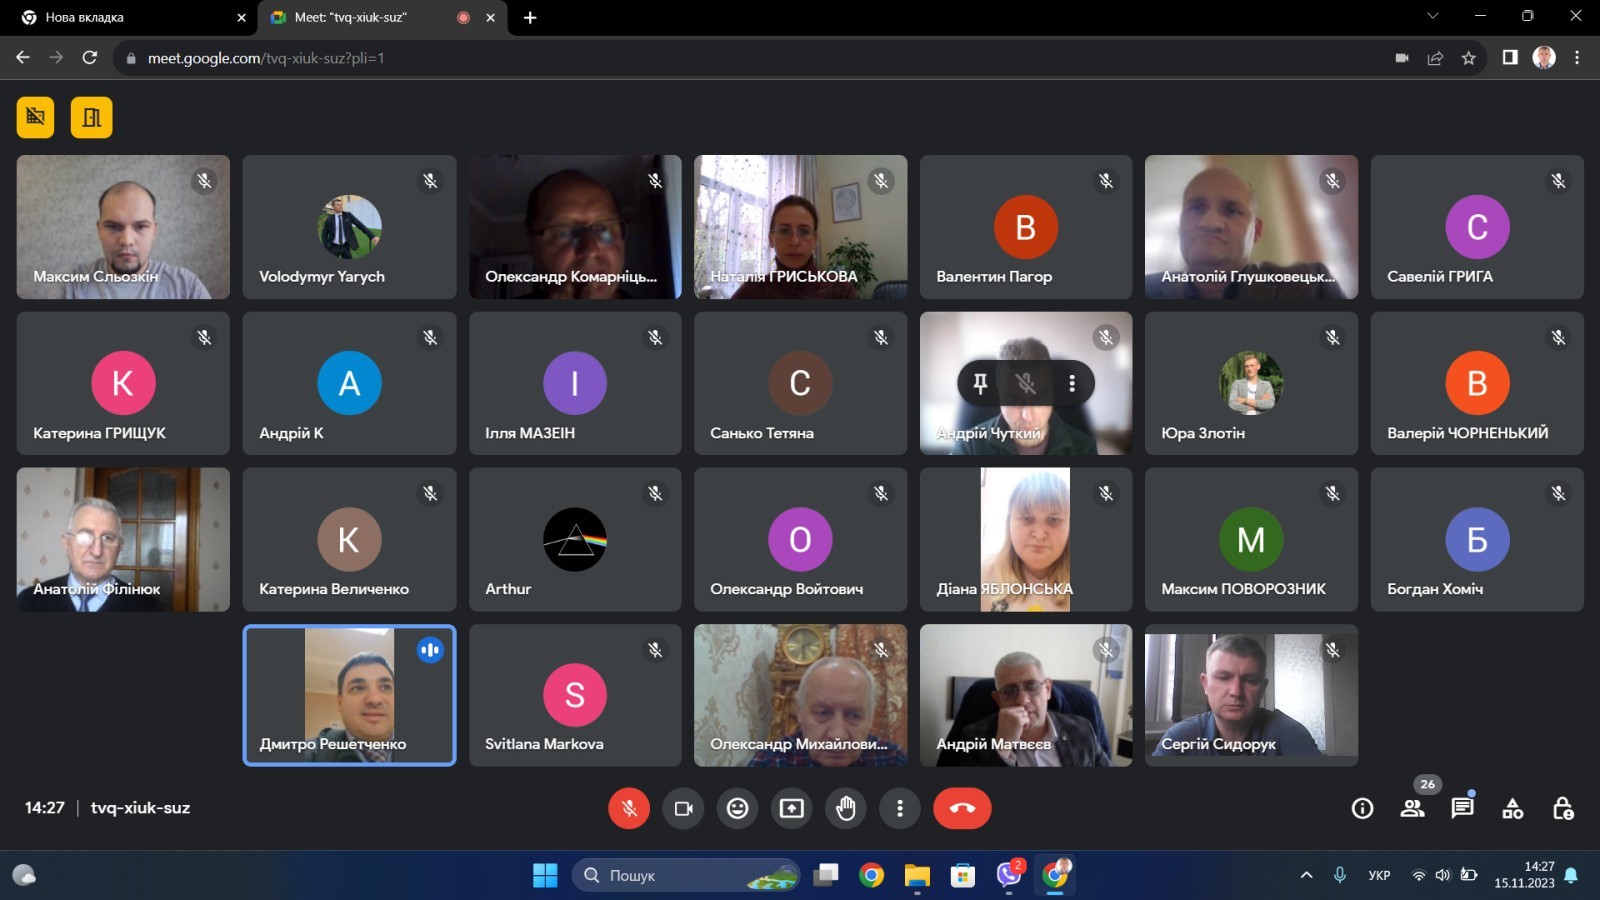Open more options on Андрій Чуткий's tile
The image size is (1600, 900).
click(x=1071, y=383)
